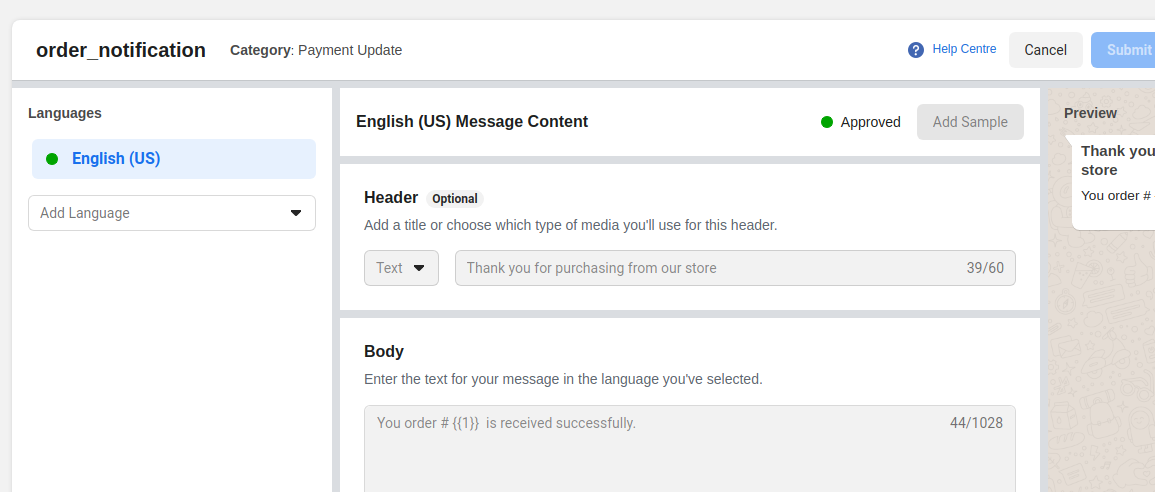Select English (US) in Languages list
This screenshot has width=1155, height=492.
click(x=174, y=159)
